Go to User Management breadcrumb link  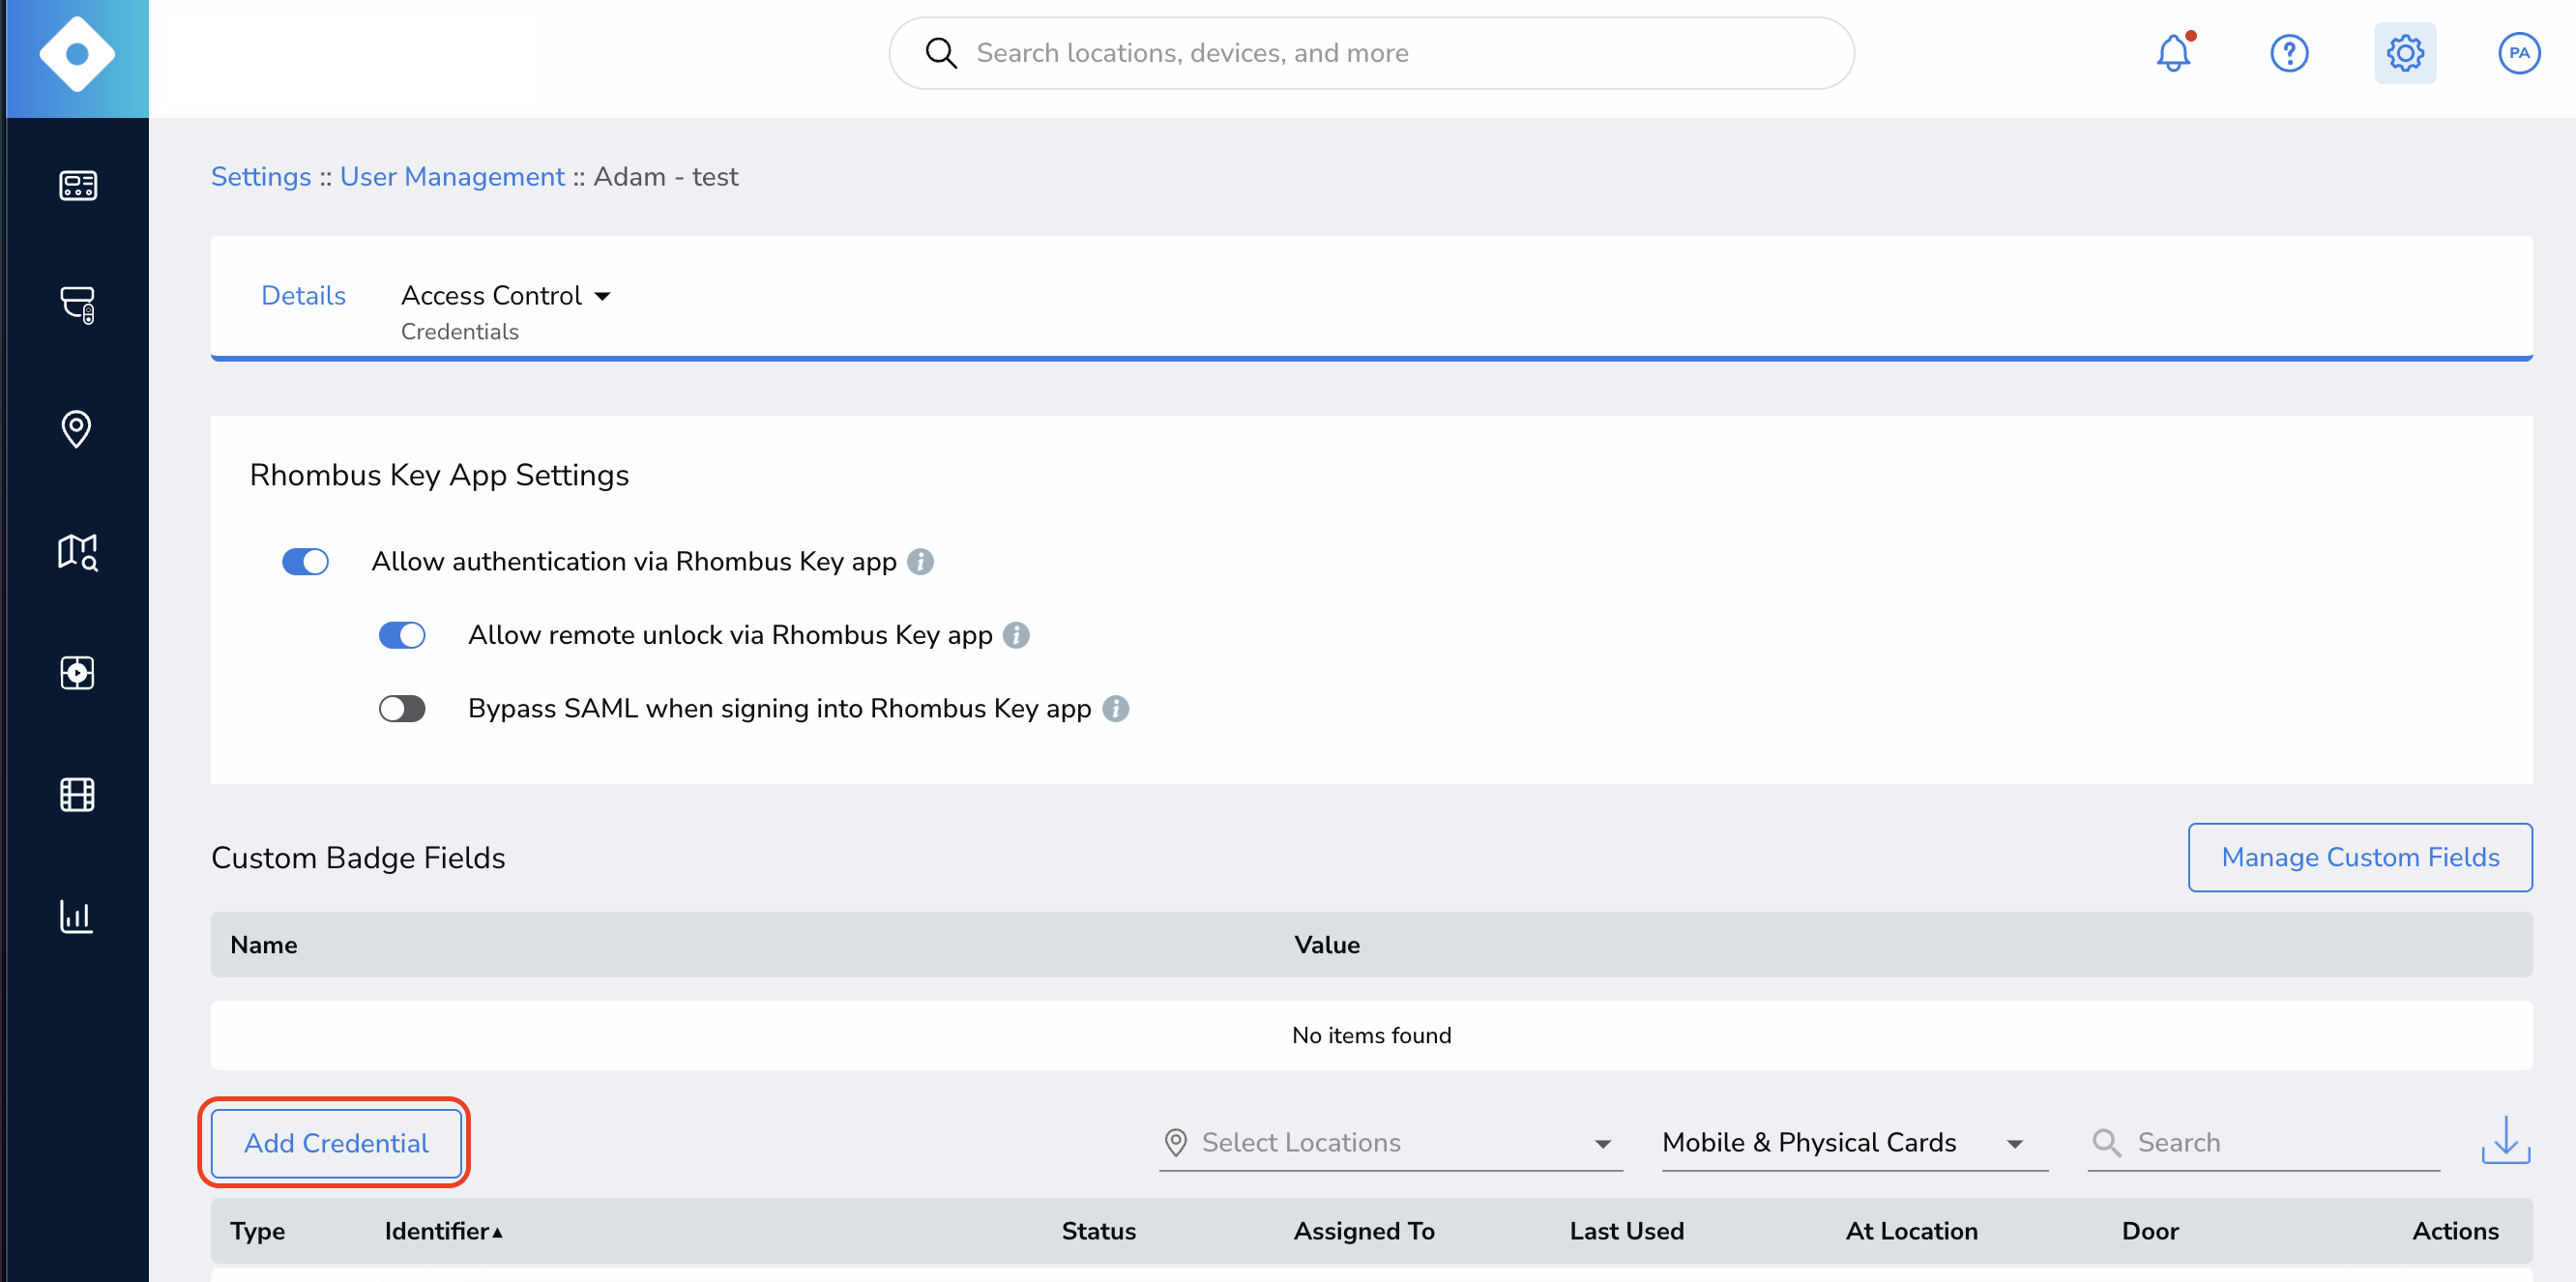[452, 177]
